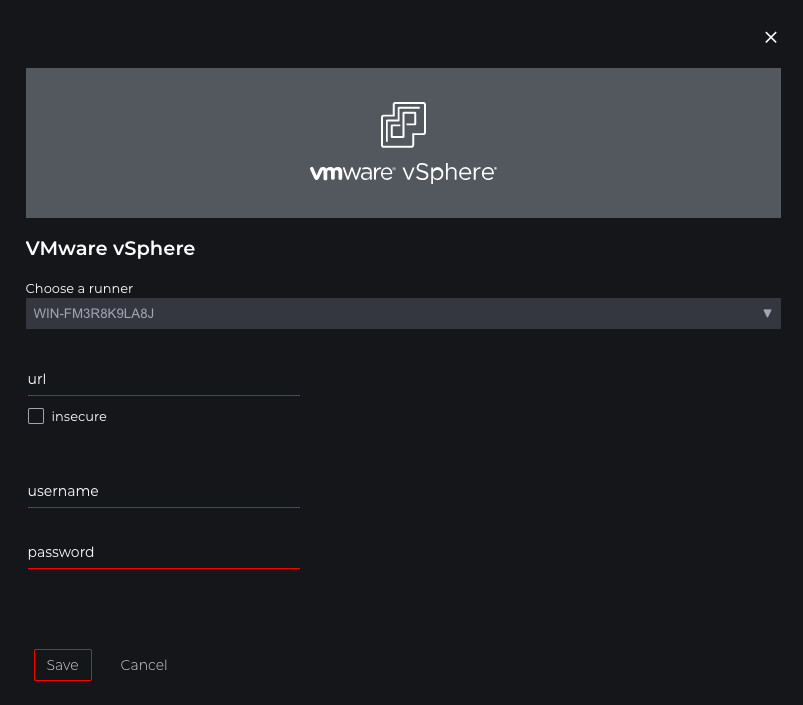The image size is (803, 705).
Task: Expand the runner selection combo box
Action: pyautogui.click(x=403, y=313)
